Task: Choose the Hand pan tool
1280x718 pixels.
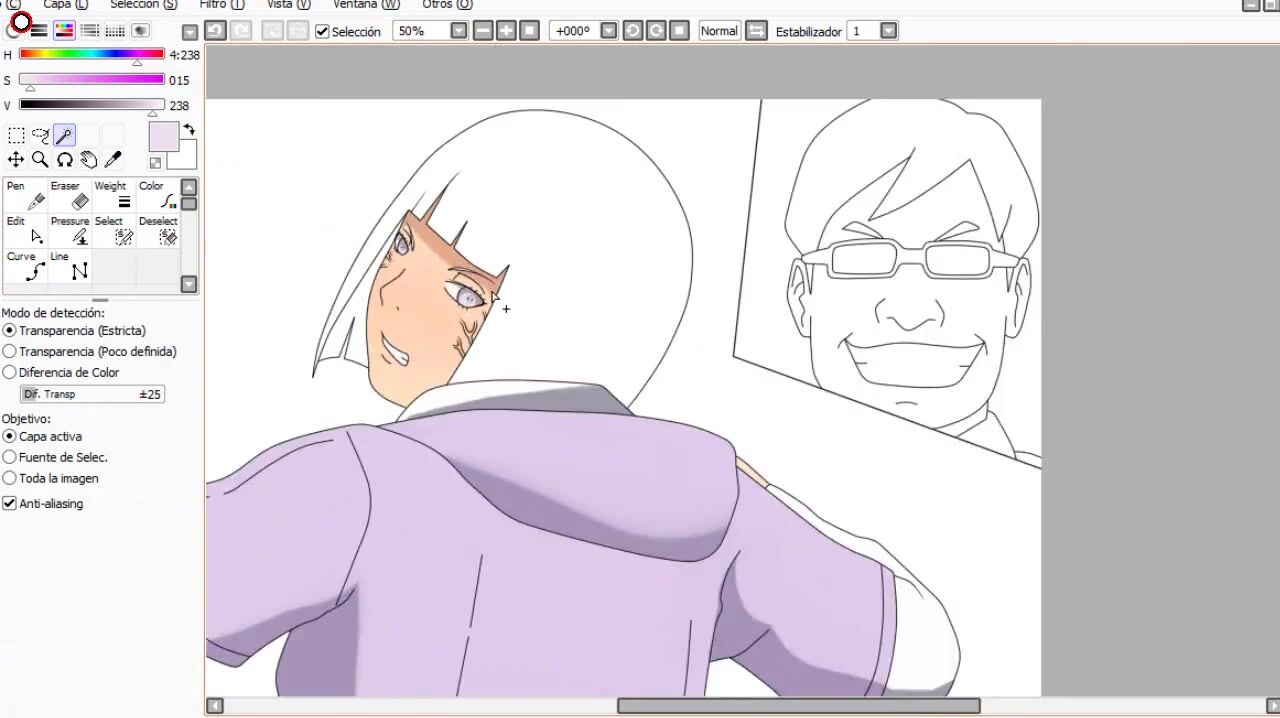Action: point(89,160)
